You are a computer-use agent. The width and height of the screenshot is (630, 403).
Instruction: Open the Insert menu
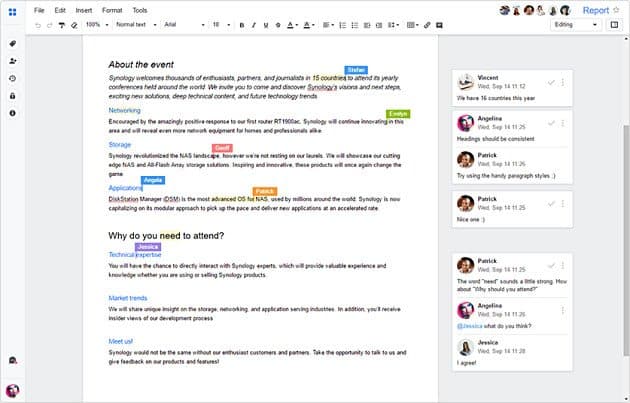tap(84, 10)
